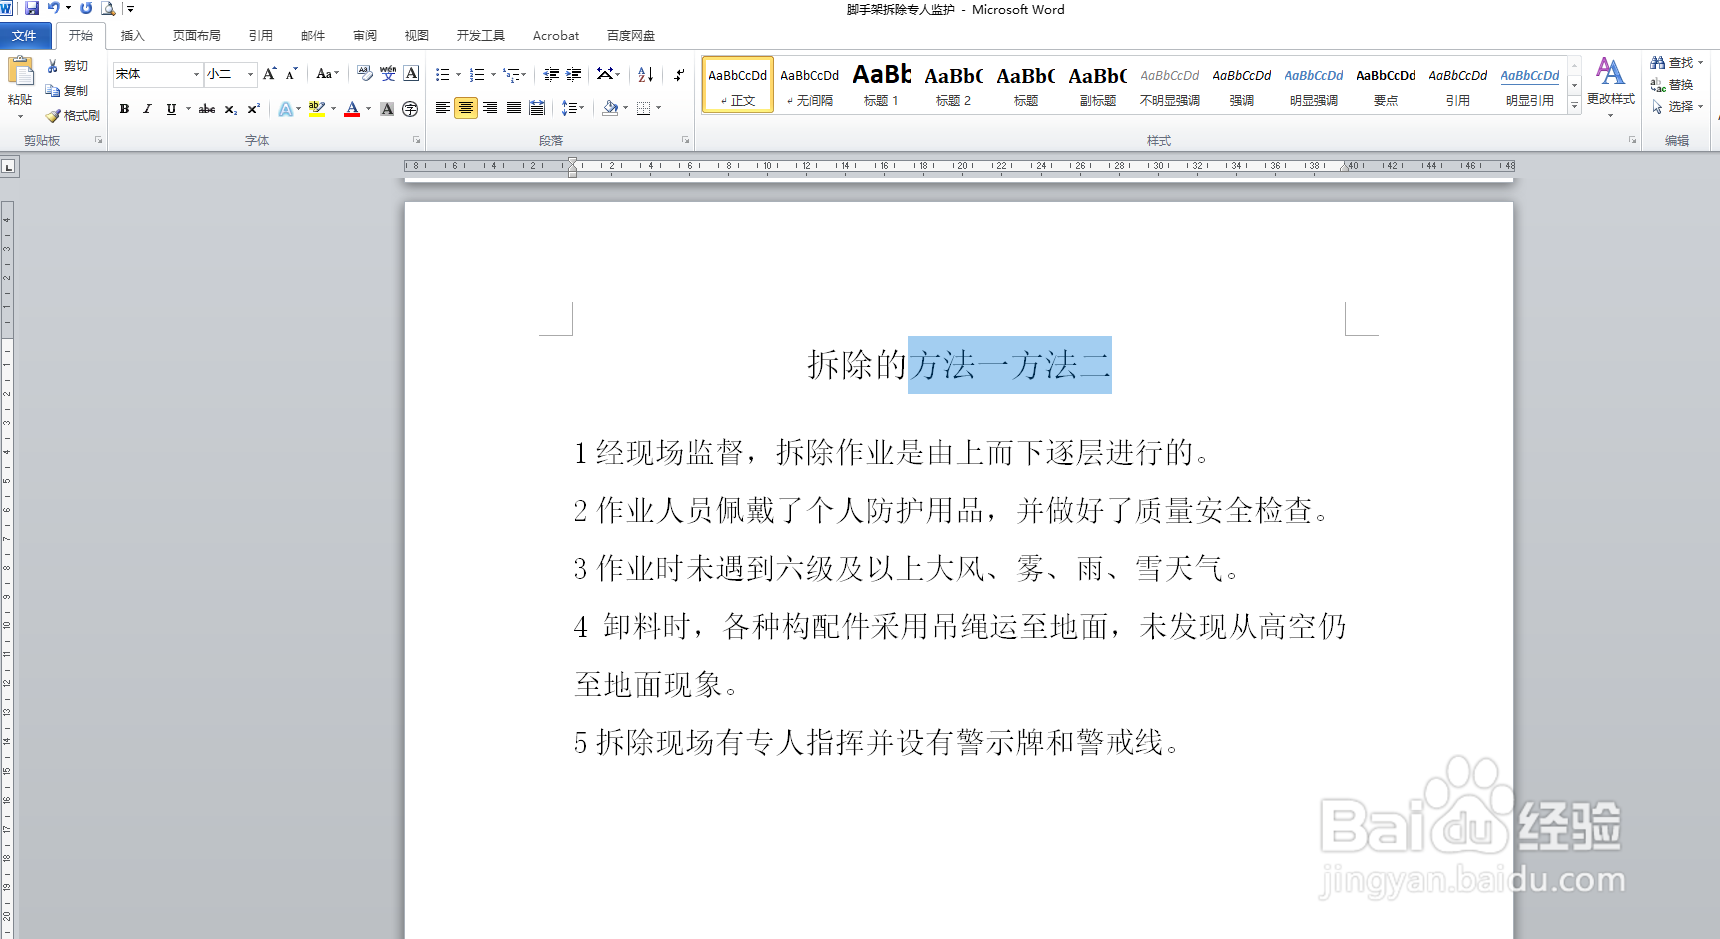
Task: Click the Print Preview icon in quick access toolbar
Action: (108, 8)
